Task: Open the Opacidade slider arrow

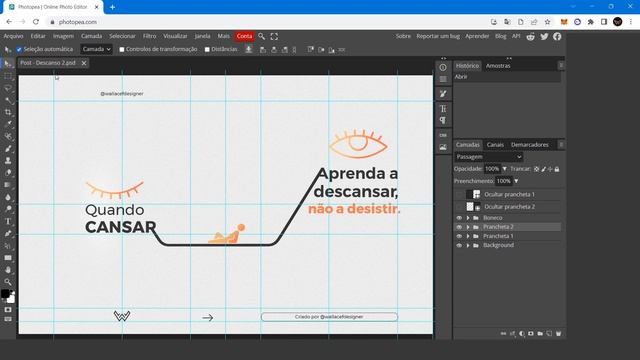Action: (504, 169)
